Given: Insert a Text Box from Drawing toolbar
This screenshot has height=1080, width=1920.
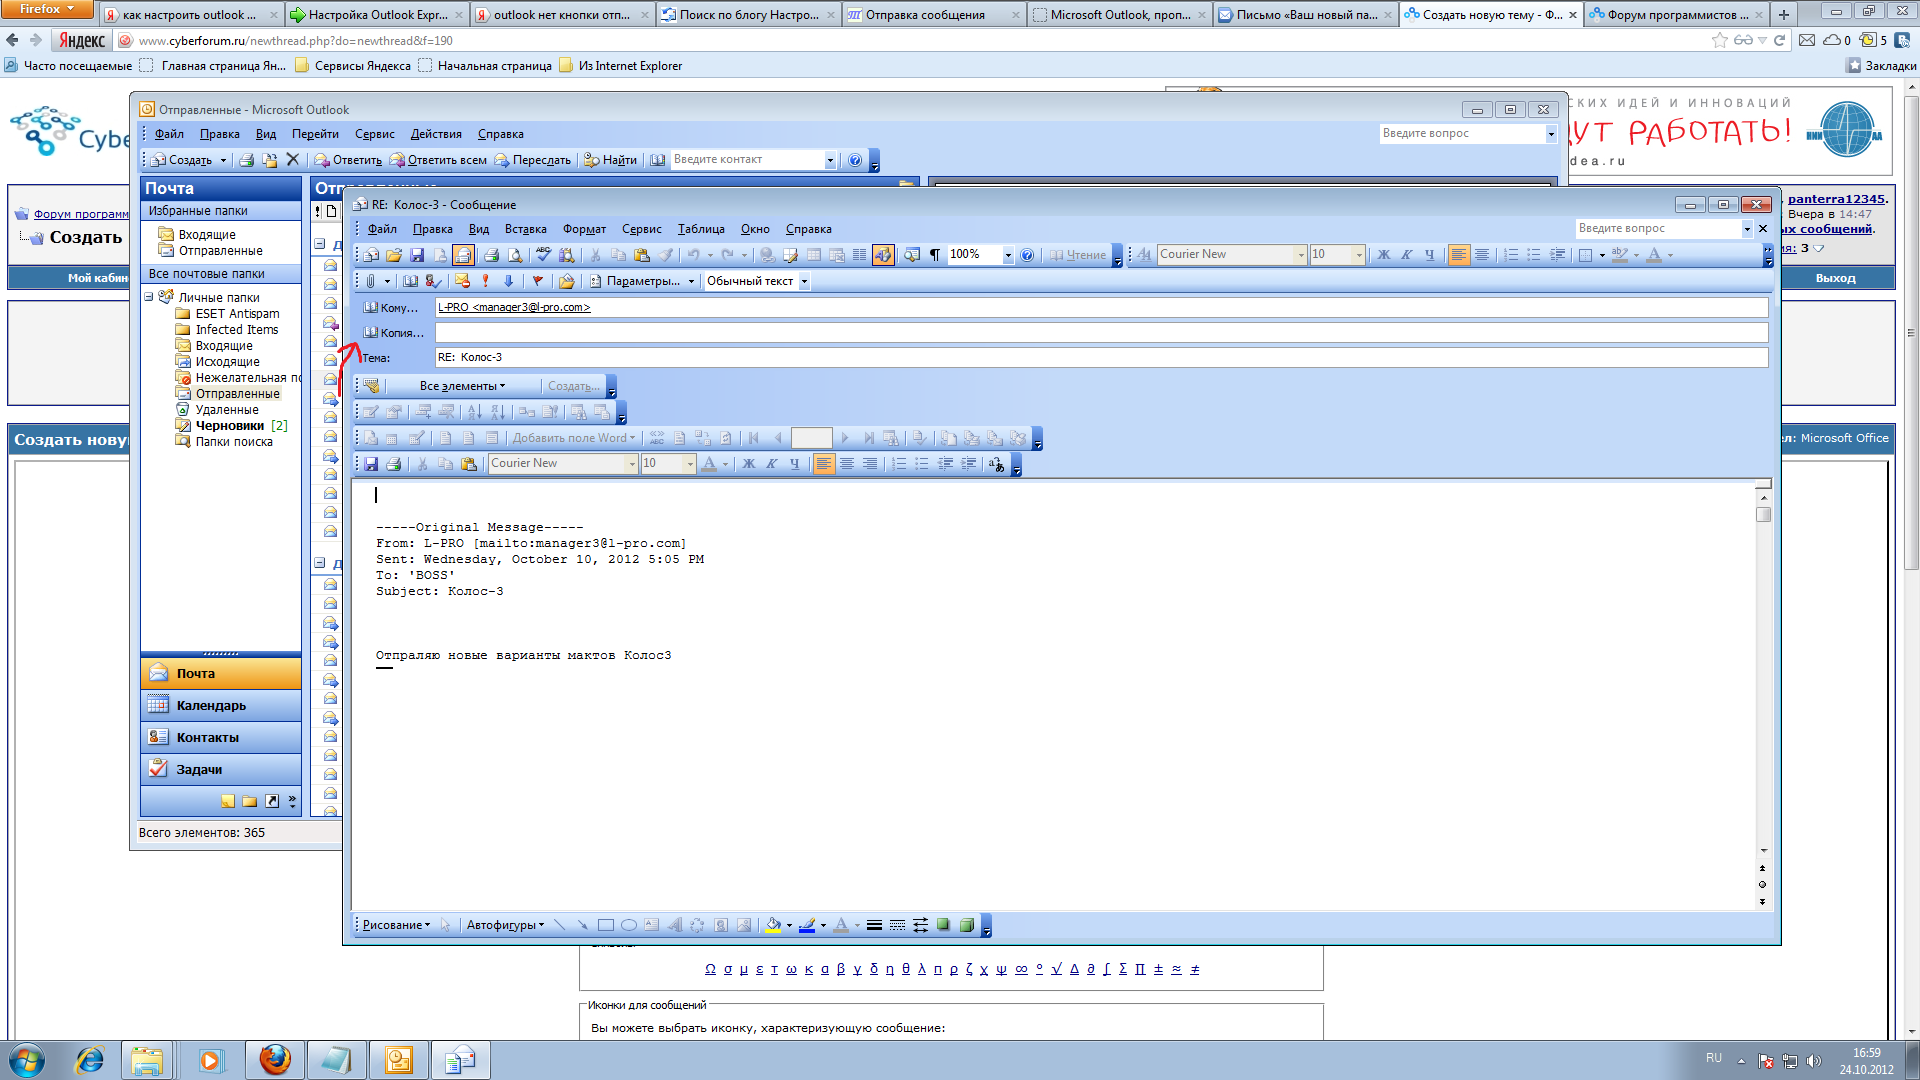Looking at the screenshot, I should point(651,925).
